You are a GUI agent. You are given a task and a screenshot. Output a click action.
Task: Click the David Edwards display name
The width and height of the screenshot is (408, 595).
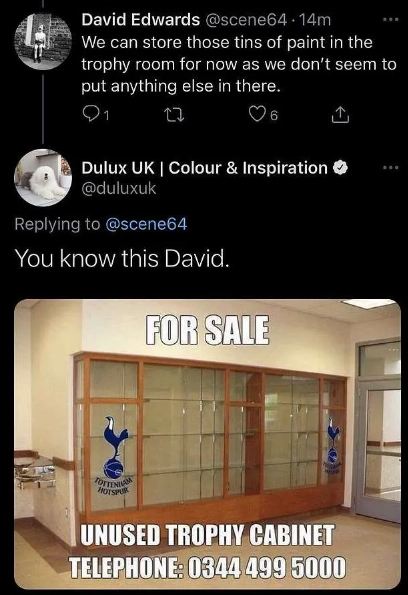(x=141, y=19)
